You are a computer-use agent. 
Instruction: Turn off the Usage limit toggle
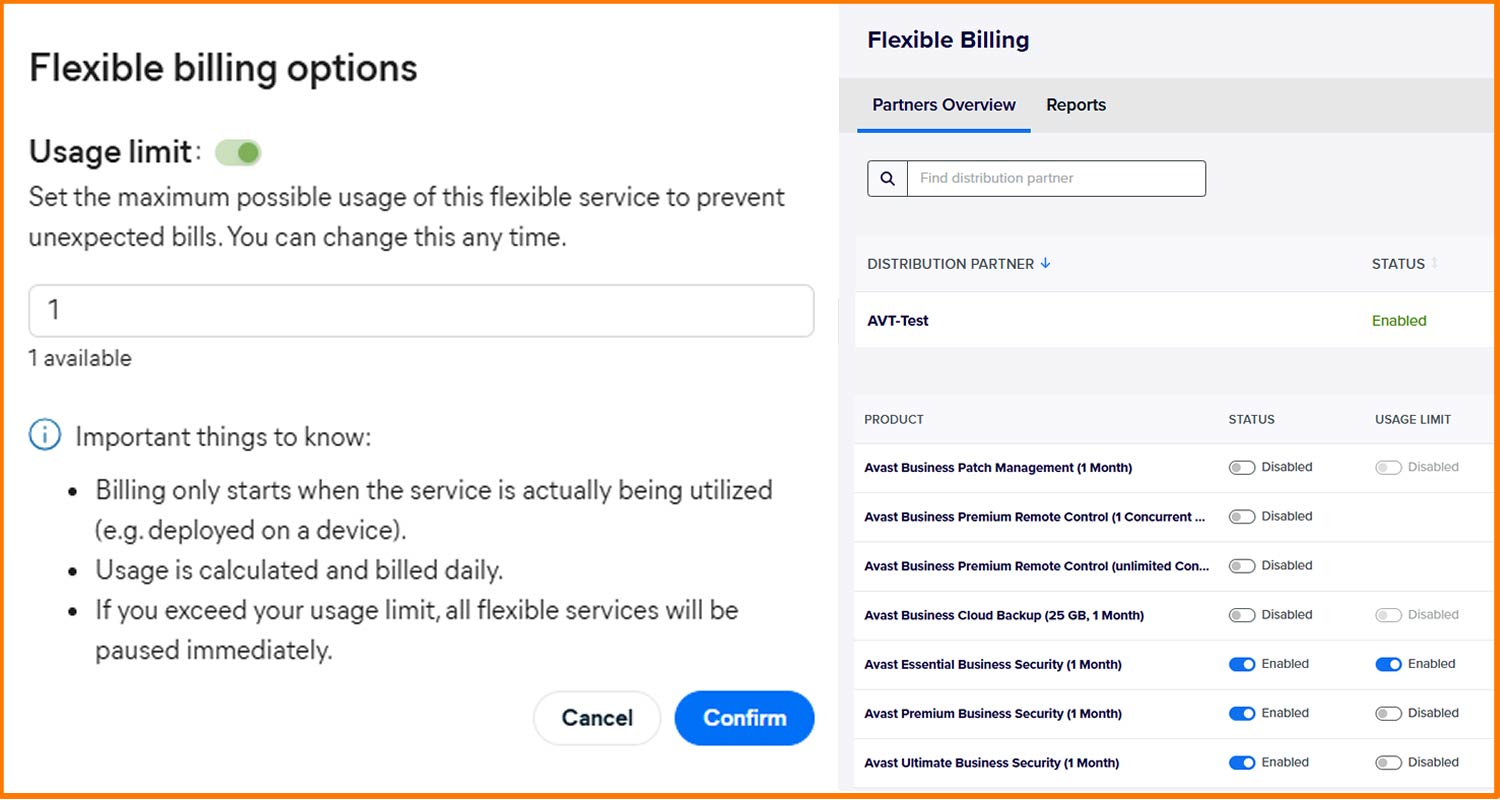click(238, 152)
